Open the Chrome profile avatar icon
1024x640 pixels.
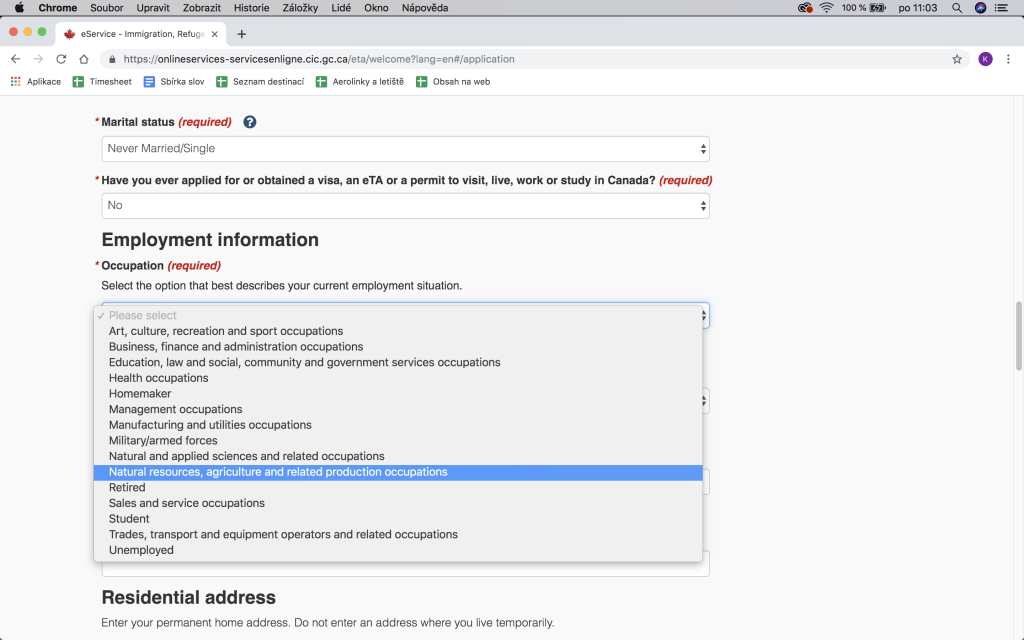click(x=985, y=59)
